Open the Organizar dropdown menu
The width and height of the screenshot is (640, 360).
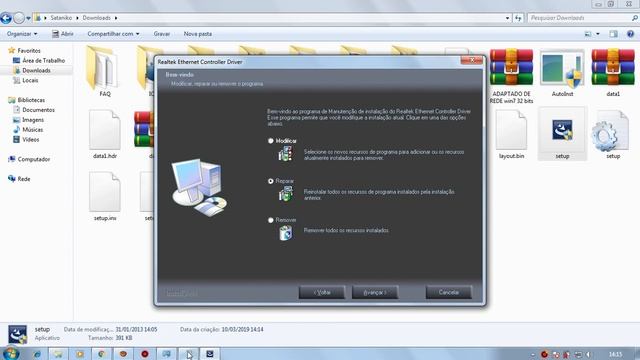tap(22, 34)
